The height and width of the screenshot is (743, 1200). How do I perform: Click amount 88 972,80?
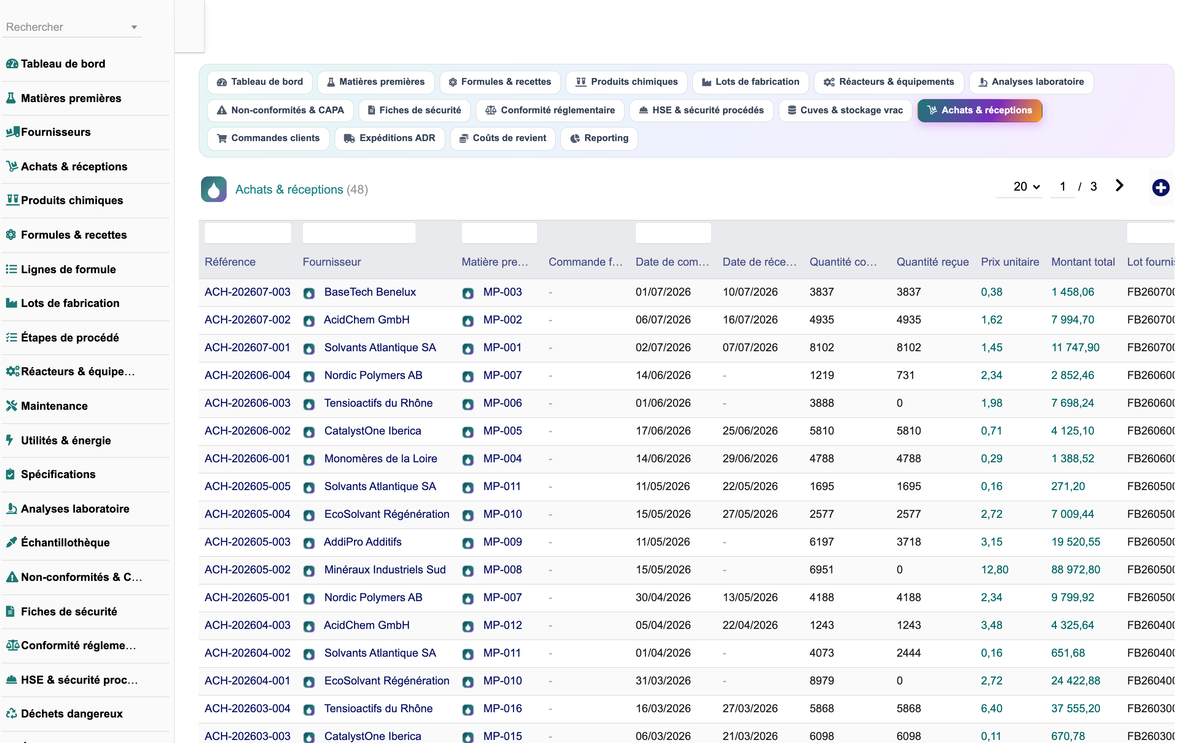(x=1076, y=570)
